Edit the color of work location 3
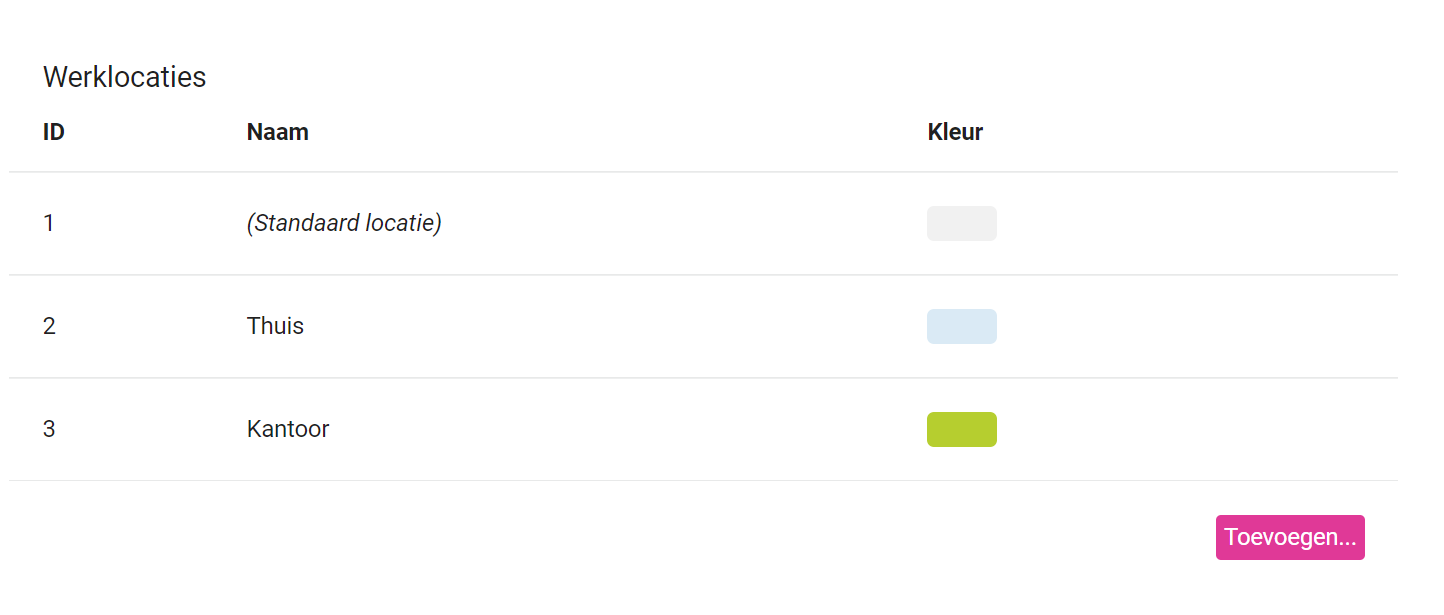The width and height of the screenshot is (1444, 615). pos(962,429)
